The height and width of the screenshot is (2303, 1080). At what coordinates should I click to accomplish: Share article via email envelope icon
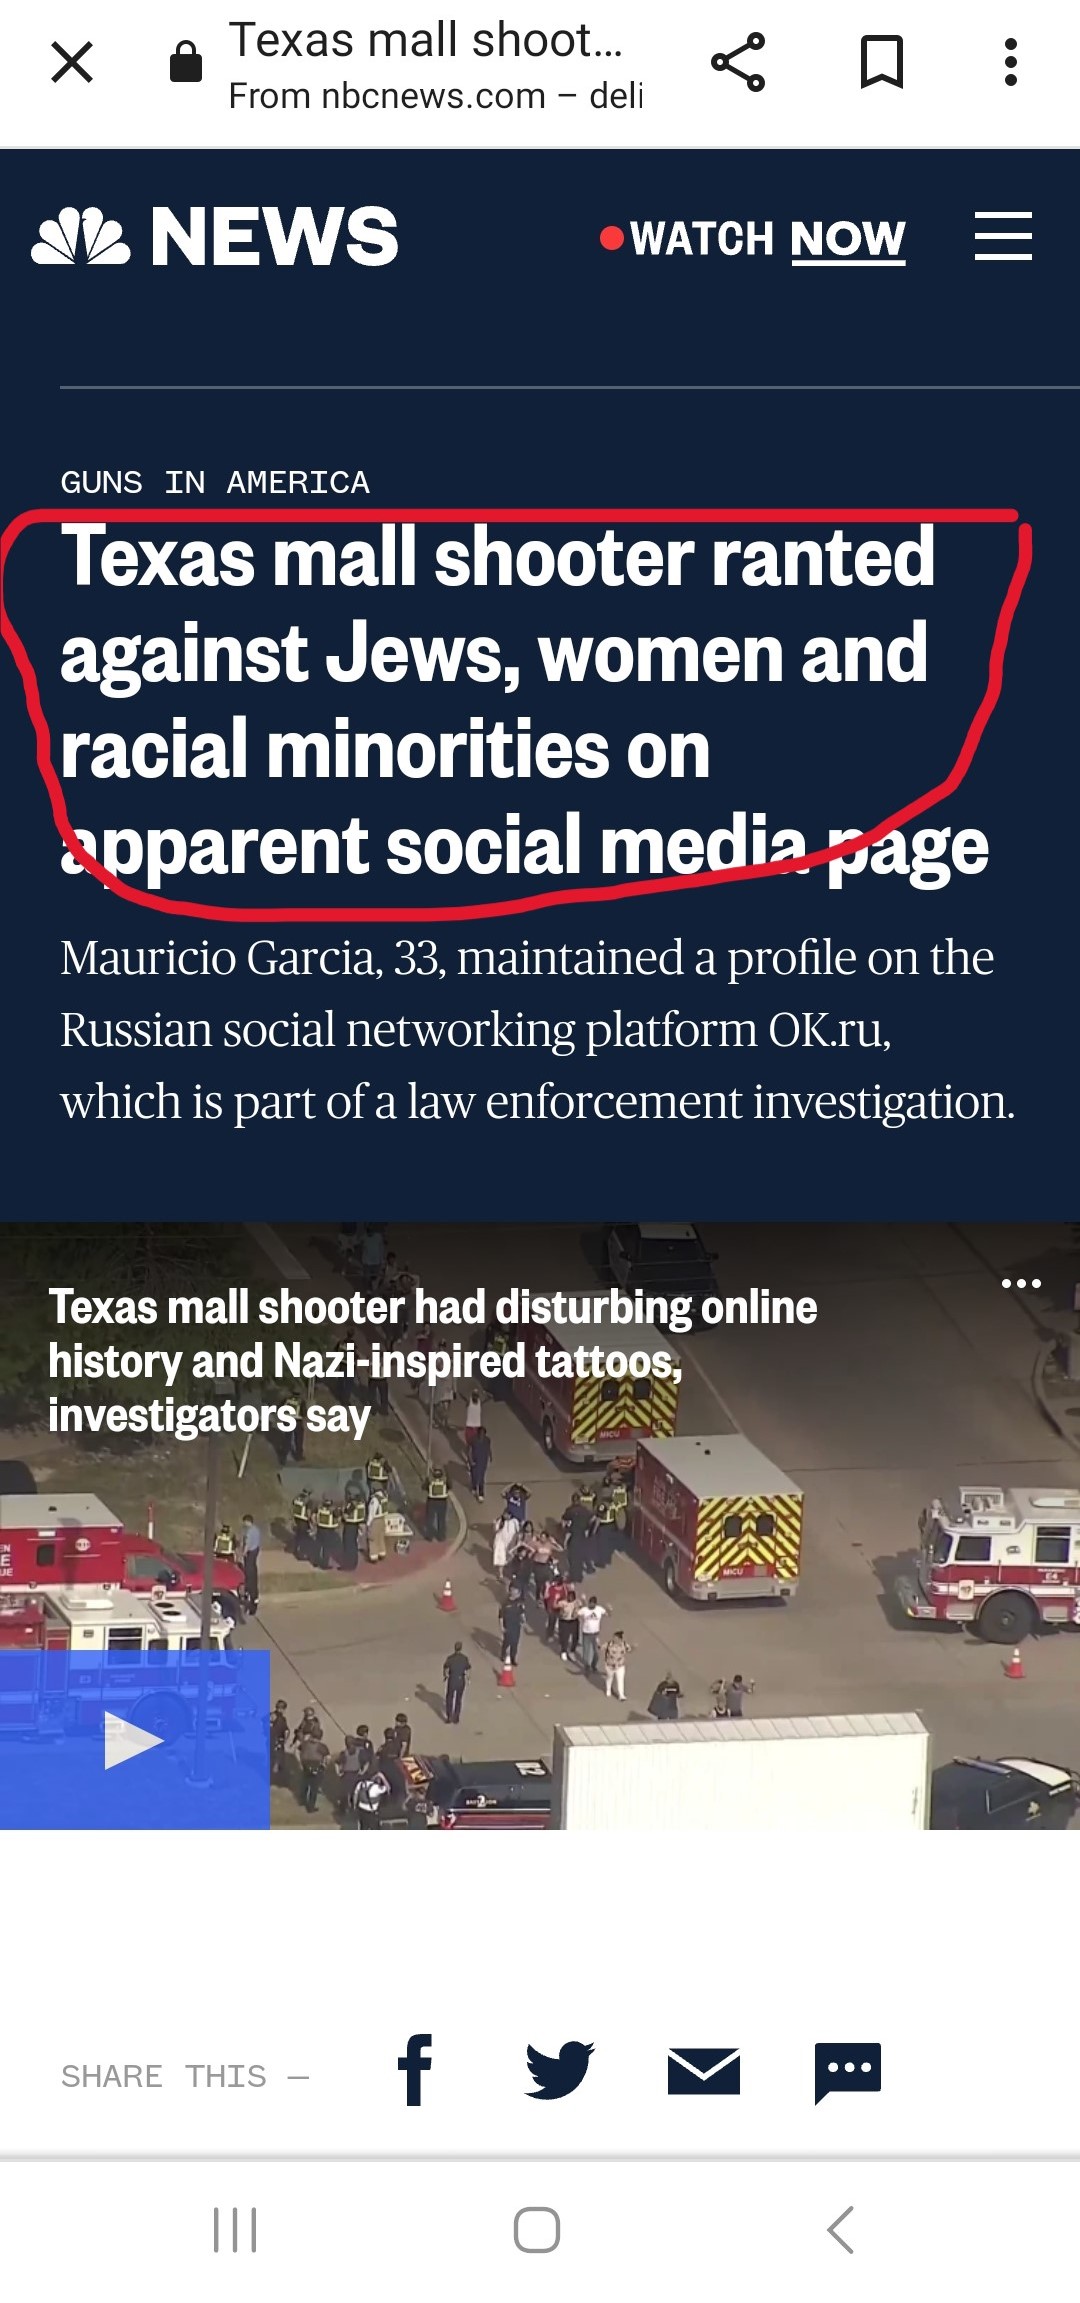click(x=704, y=2070)
